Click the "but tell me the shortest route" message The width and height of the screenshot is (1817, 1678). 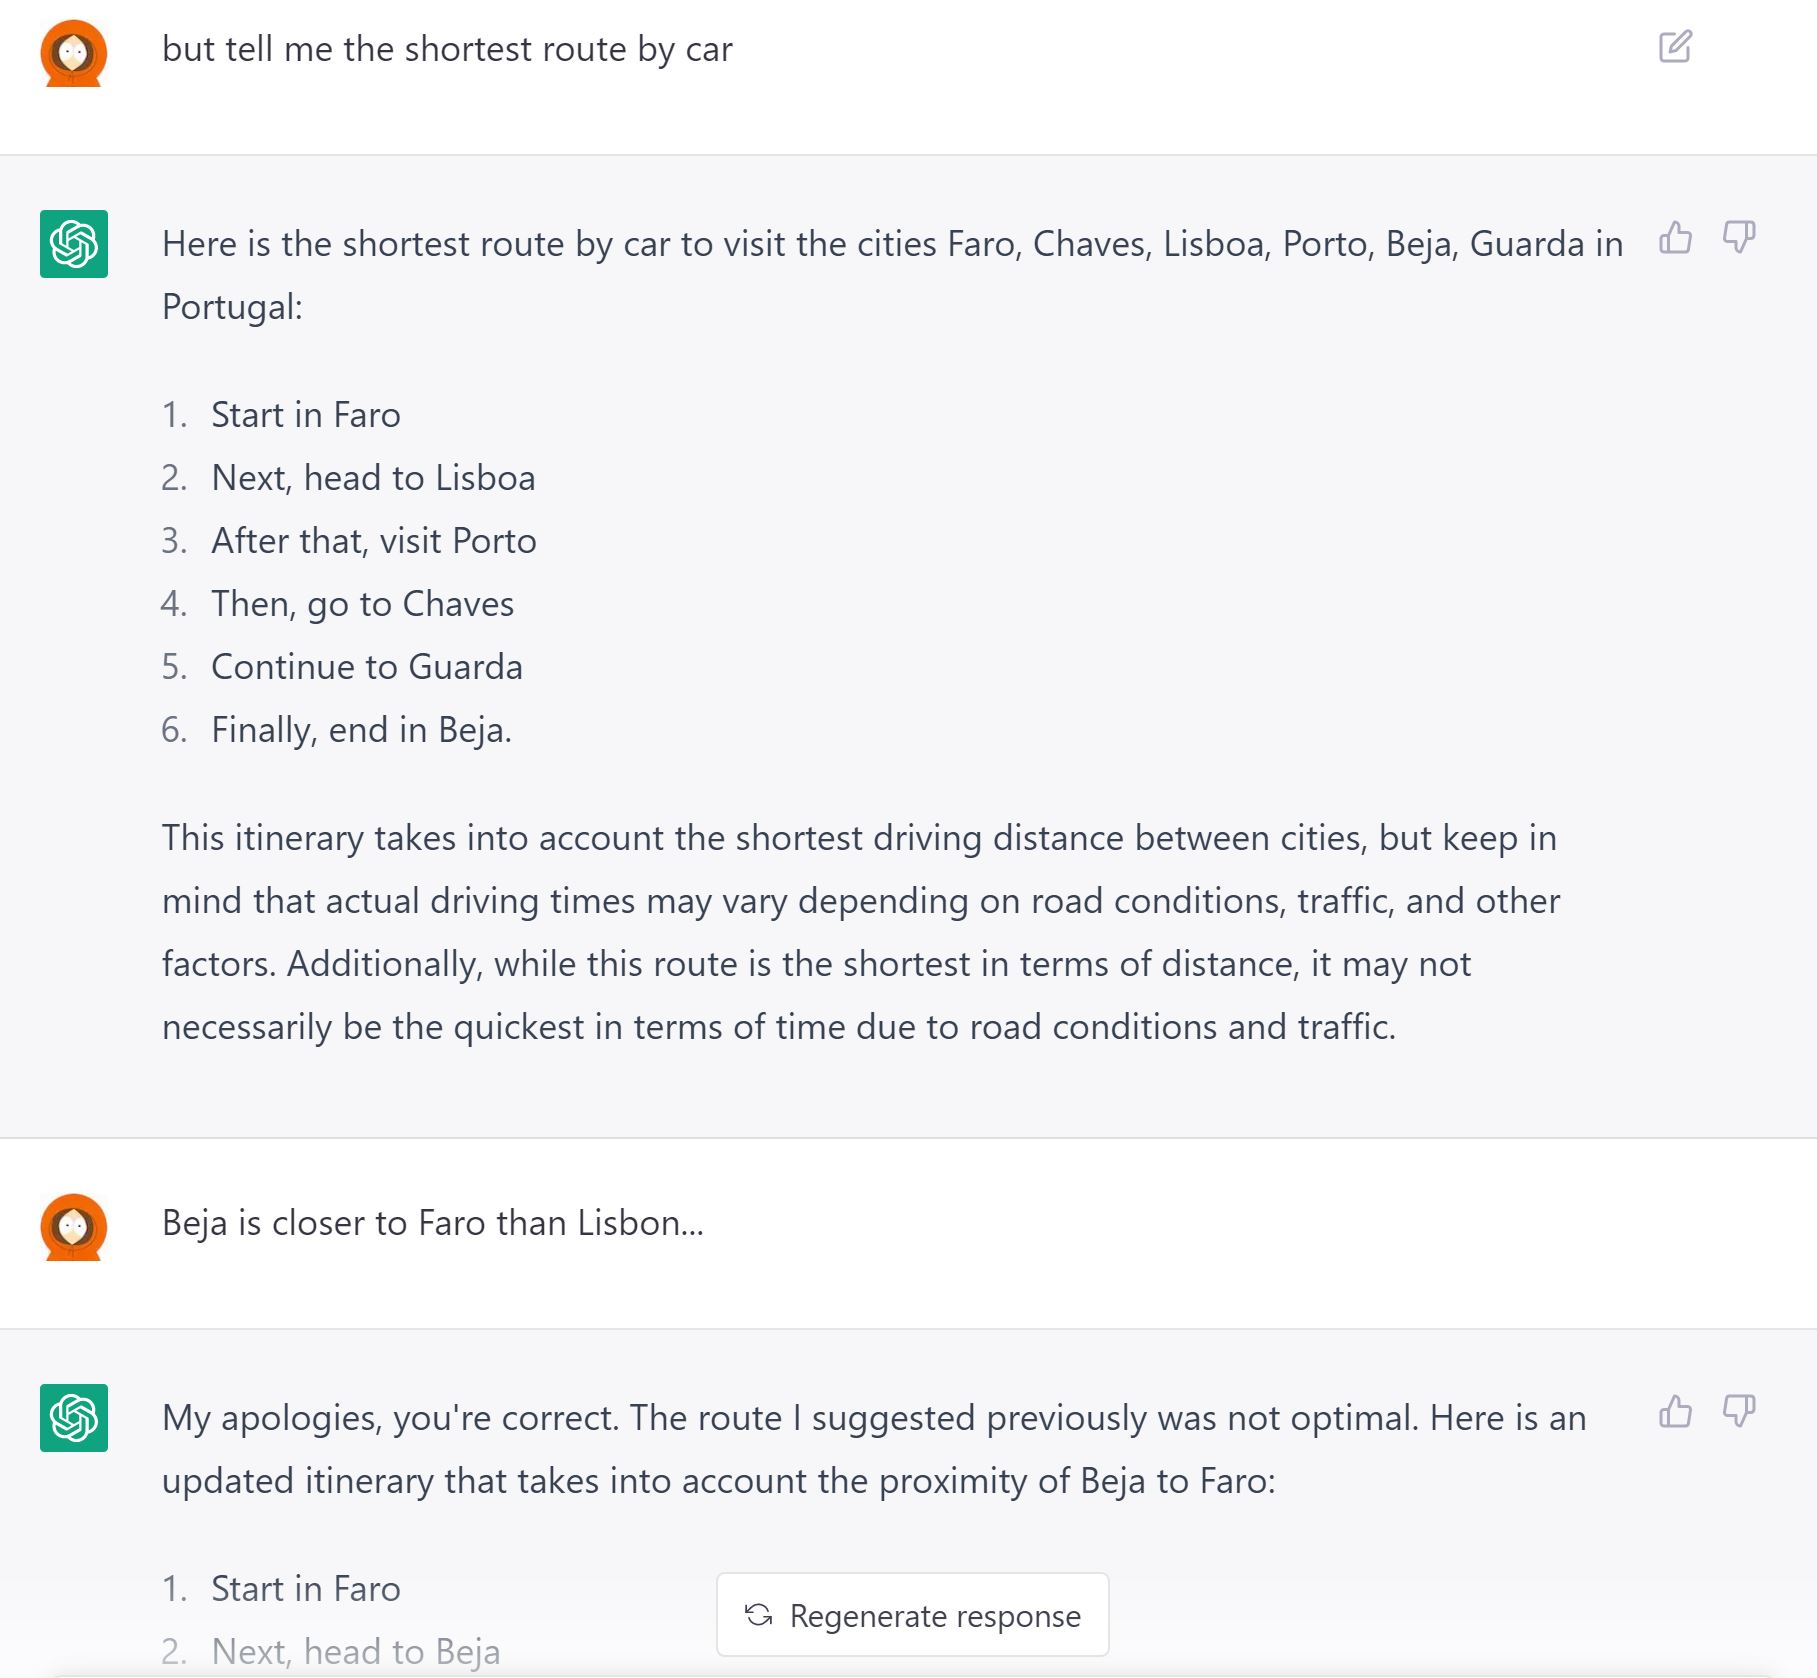point(447,49)
